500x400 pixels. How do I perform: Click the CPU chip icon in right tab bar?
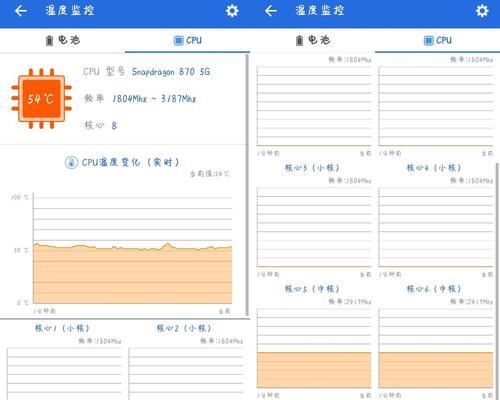pyautogui.click(x=429, y=40)
